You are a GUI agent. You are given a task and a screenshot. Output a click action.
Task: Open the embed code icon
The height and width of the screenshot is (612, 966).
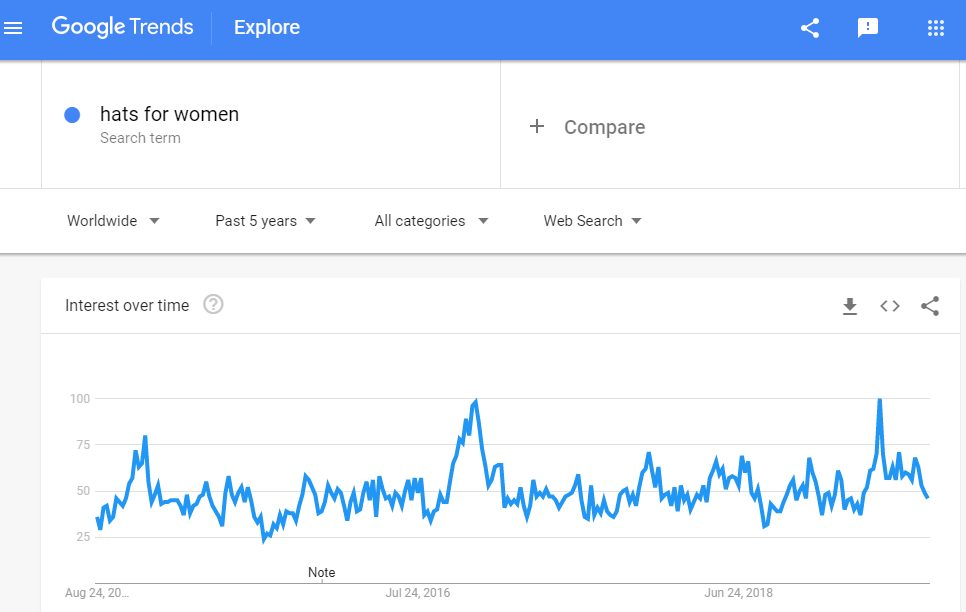coord(890,306)
